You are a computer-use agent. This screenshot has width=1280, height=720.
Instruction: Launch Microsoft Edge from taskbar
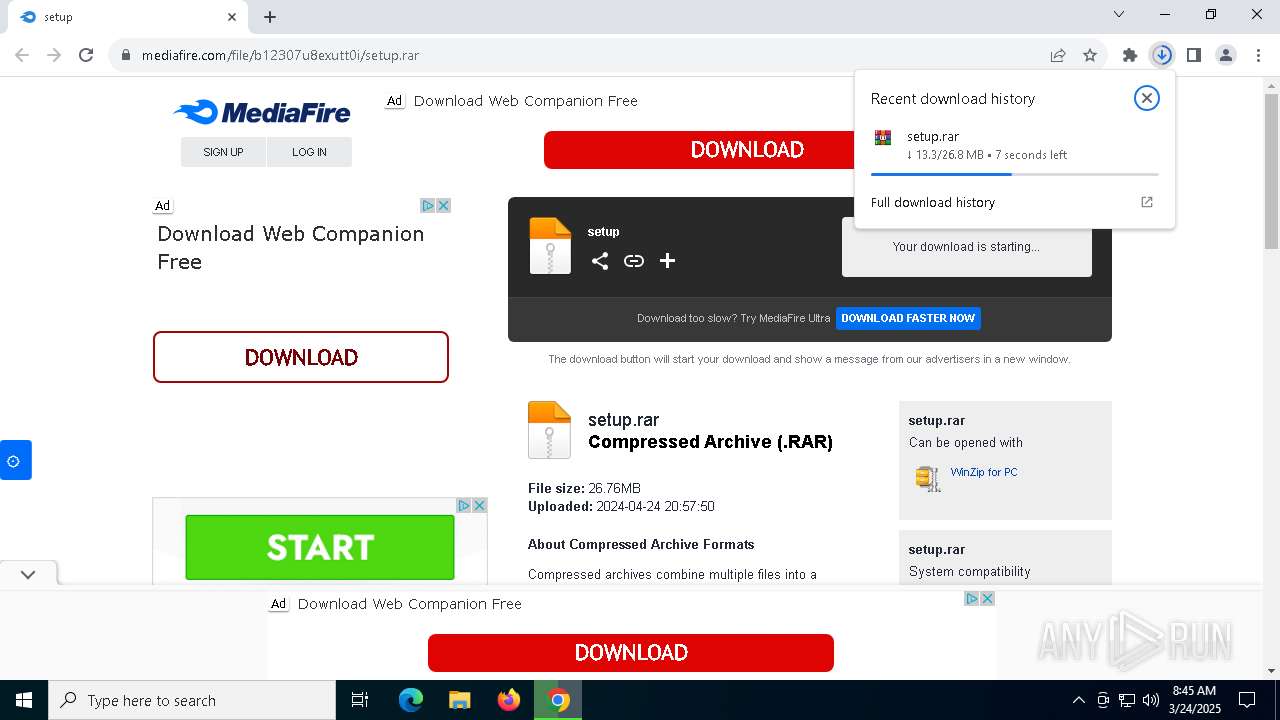[411, 700]
